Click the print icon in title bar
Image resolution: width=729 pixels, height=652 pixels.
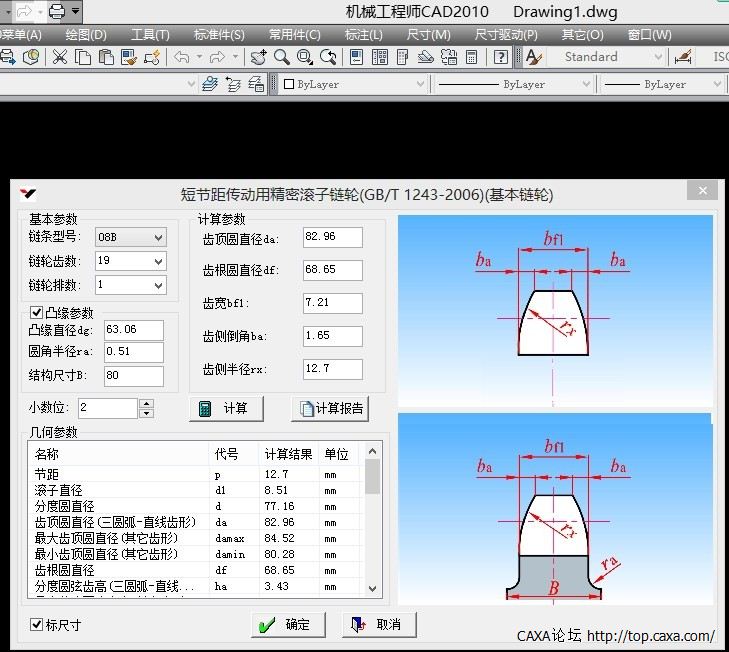pyautogui.click(x=57, y=12)
